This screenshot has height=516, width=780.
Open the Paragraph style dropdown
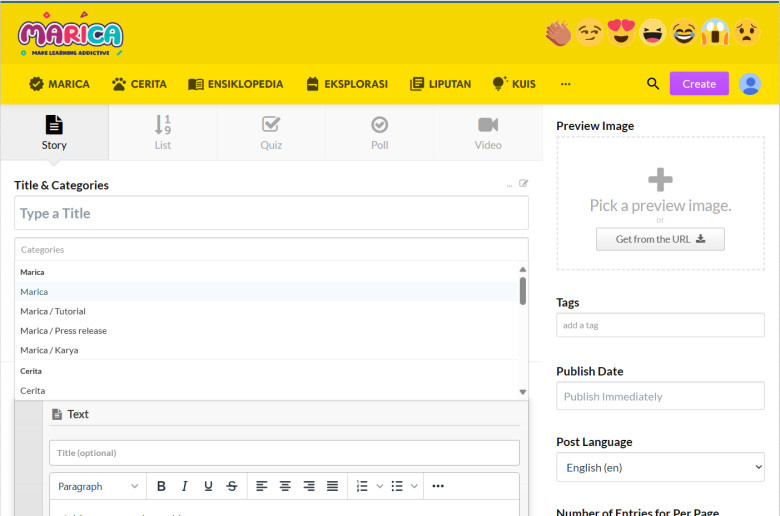(x=98, y=486)
